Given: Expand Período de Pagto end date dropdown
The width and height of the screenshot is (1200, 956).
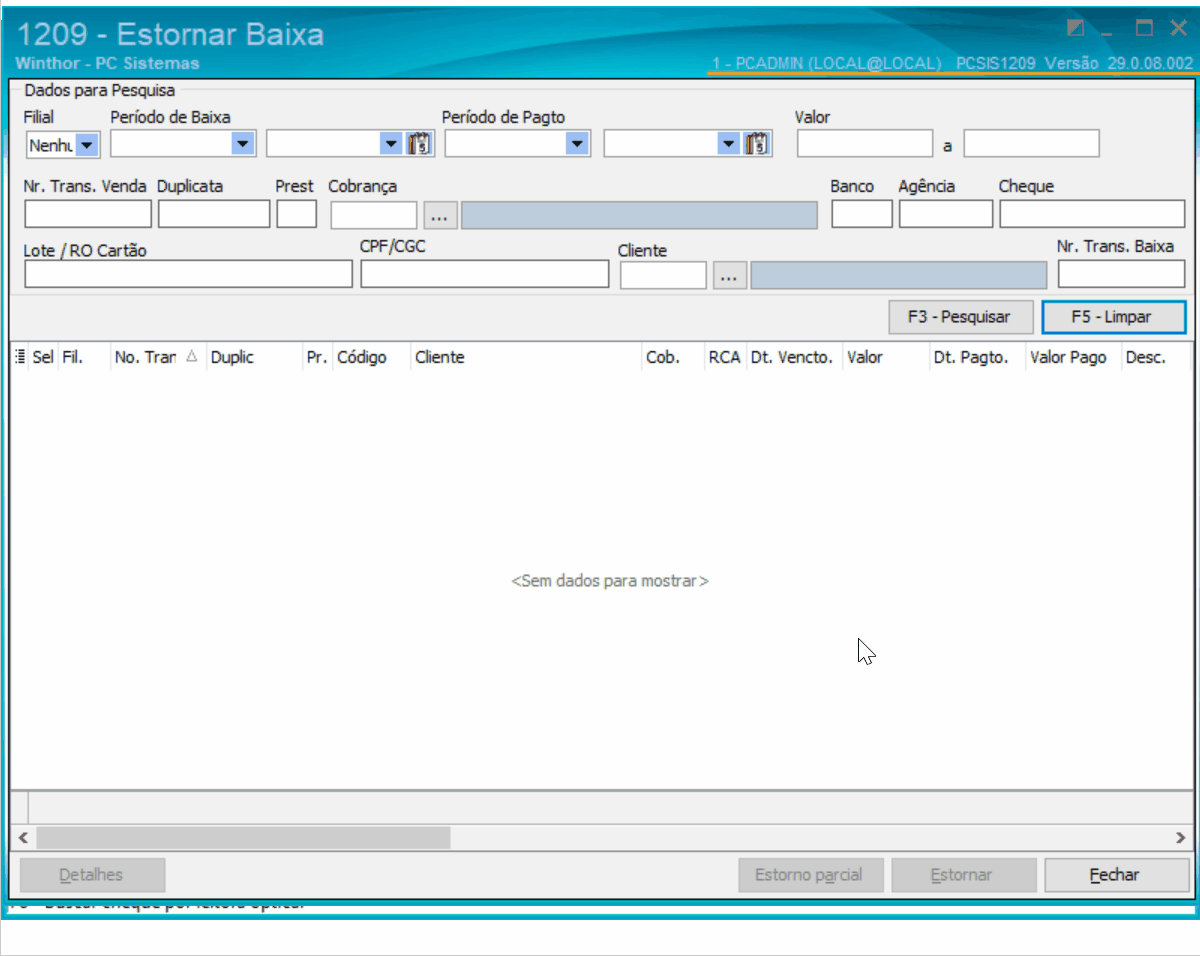Looking at the screenshot, I should coord(728,144).
